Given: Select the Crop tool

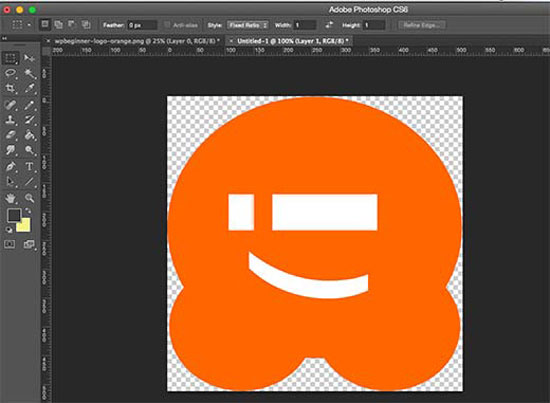Looking at the screenshot, I should coord(10,88).
